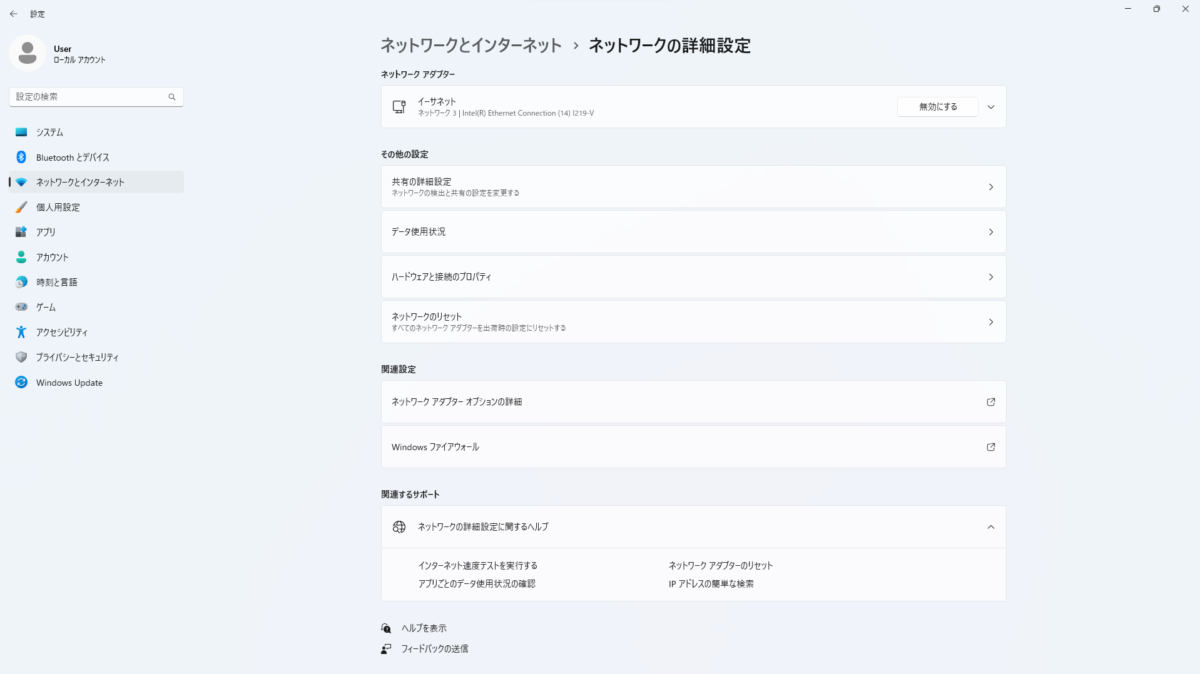Image resolution: width=1200 pixels, height=674 pixels.
Task: Click the ゲーム controller icon
Action: tap(21, 307)
